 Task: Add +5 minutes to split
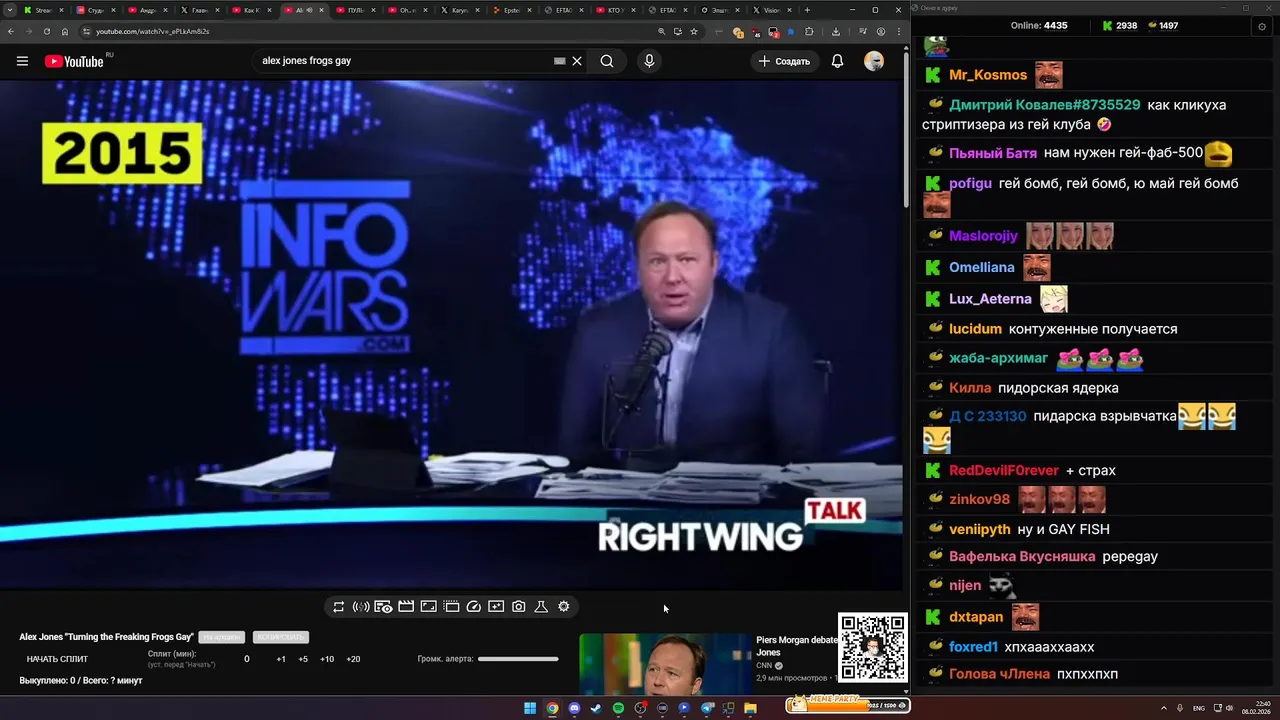[x=303, y=660]
